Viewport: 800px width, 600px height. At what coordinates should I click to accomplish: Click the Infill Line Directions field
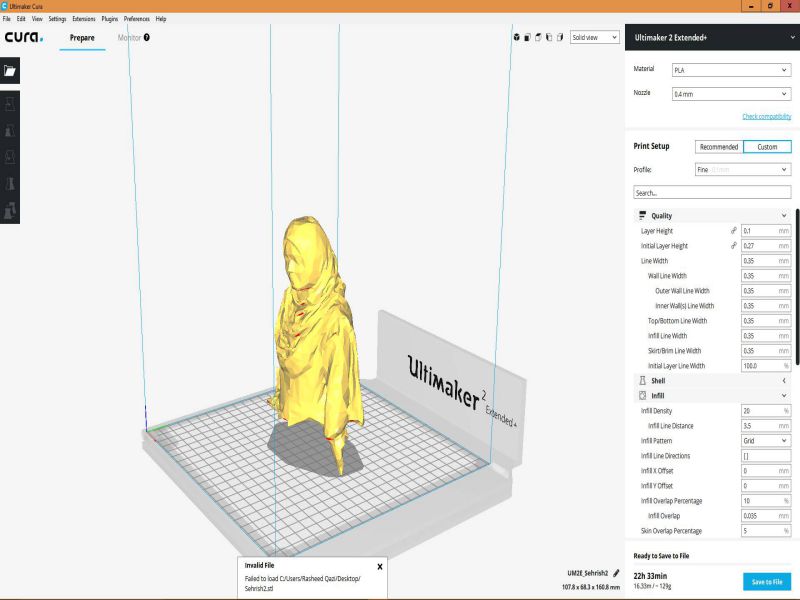[766, 456]
